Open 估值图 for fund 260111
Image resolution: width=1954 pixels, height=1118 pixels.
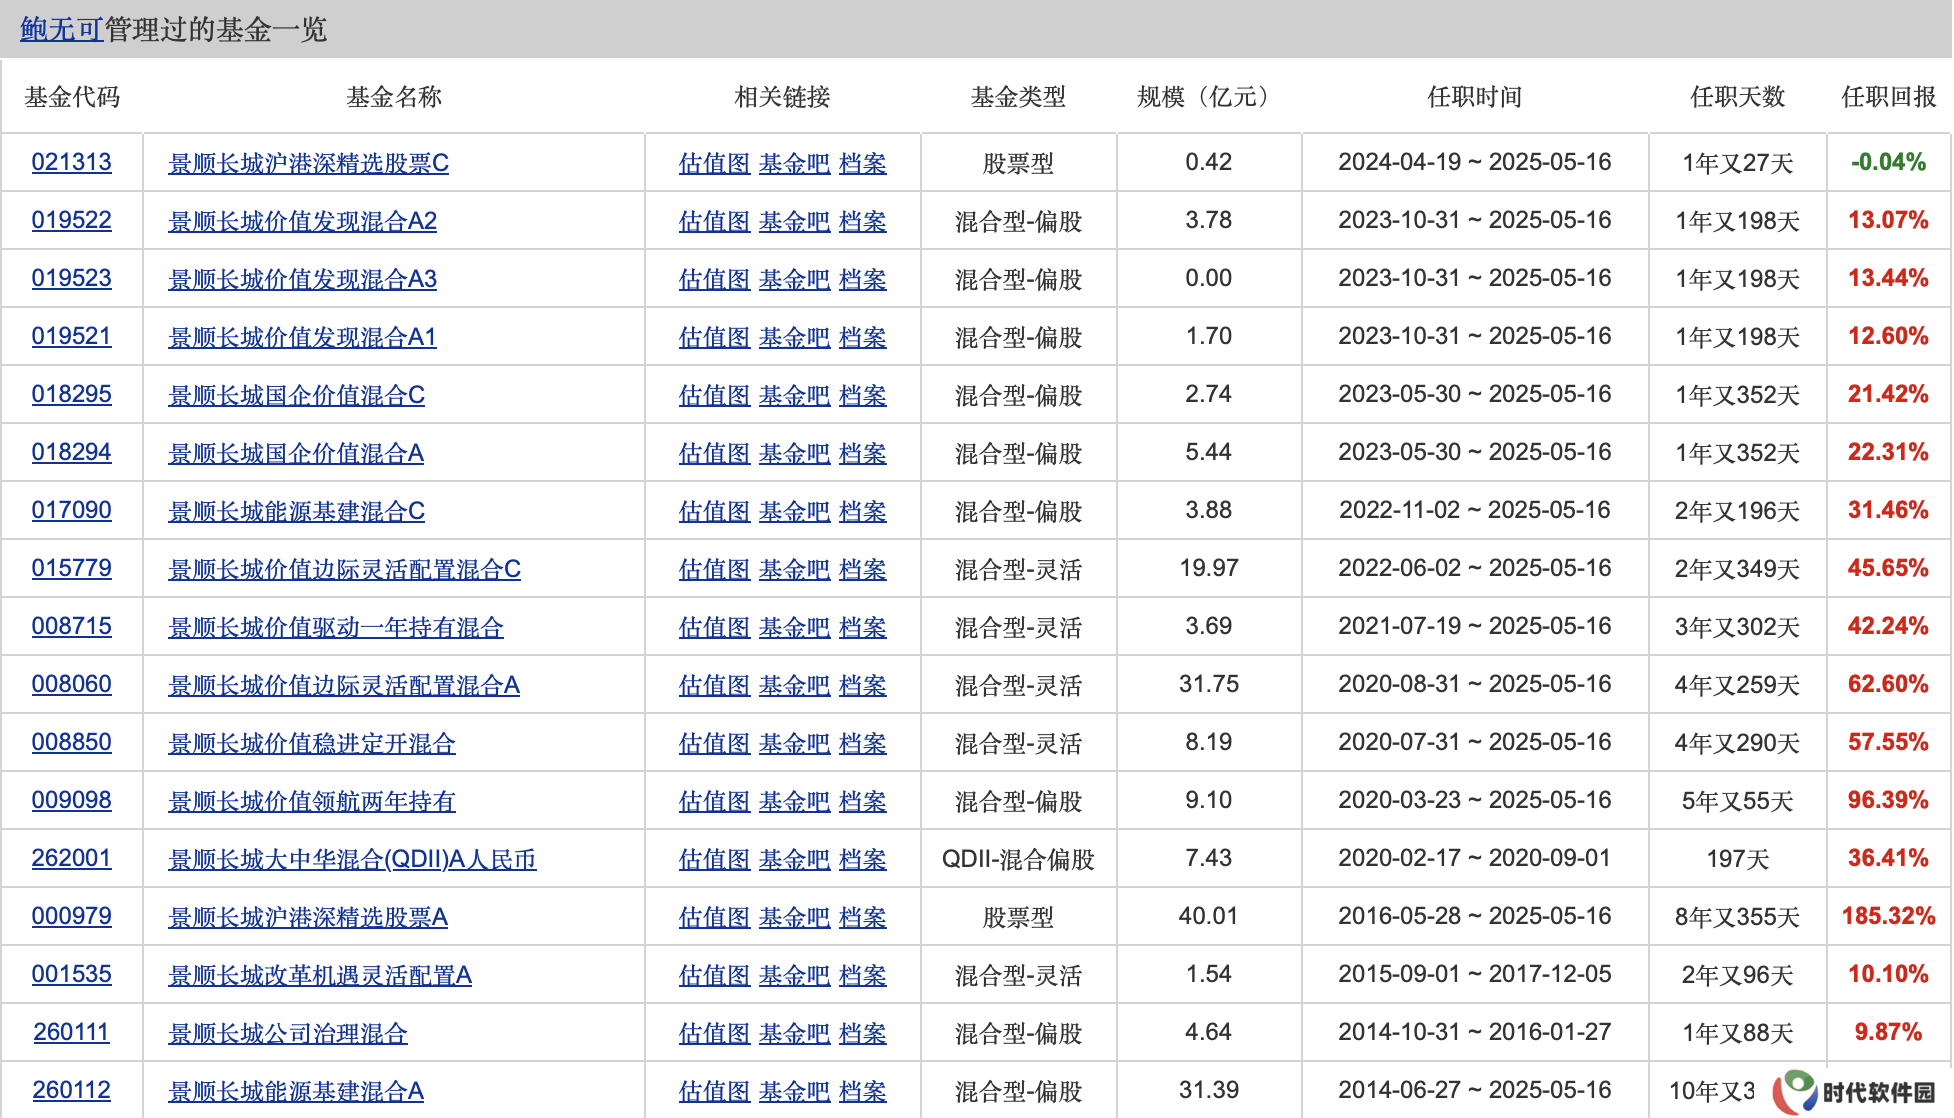click(x=715, y=1033)
